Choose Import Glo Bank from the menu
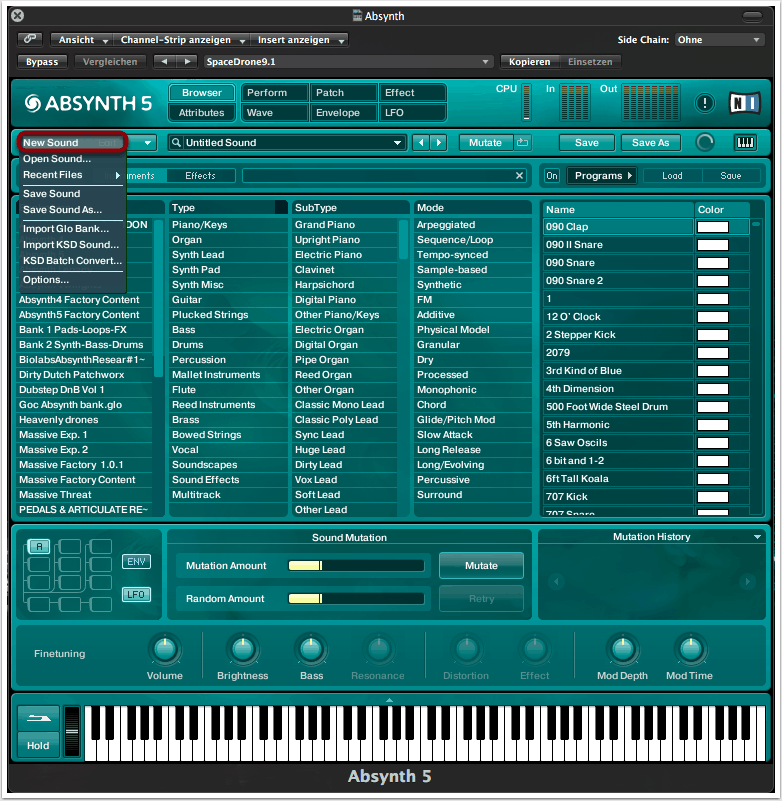Image resolution: width=782 pixels, height=801 pixels. coord(66,229)
